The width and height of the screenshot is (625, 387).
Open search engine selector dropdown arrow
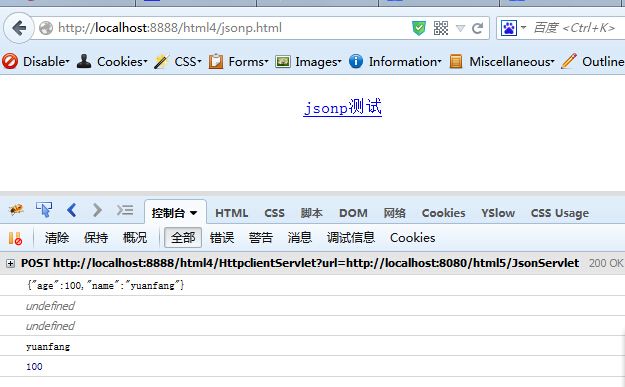point(523,28)
